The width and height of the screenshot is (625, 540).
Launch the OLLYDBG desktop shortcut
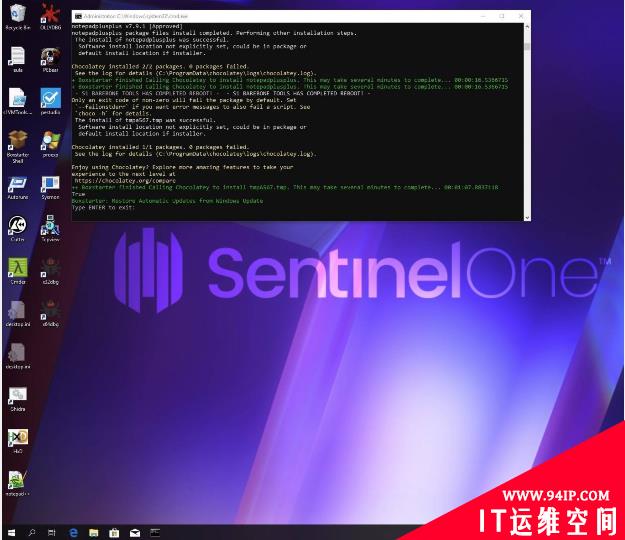click(x=51, y=16)
